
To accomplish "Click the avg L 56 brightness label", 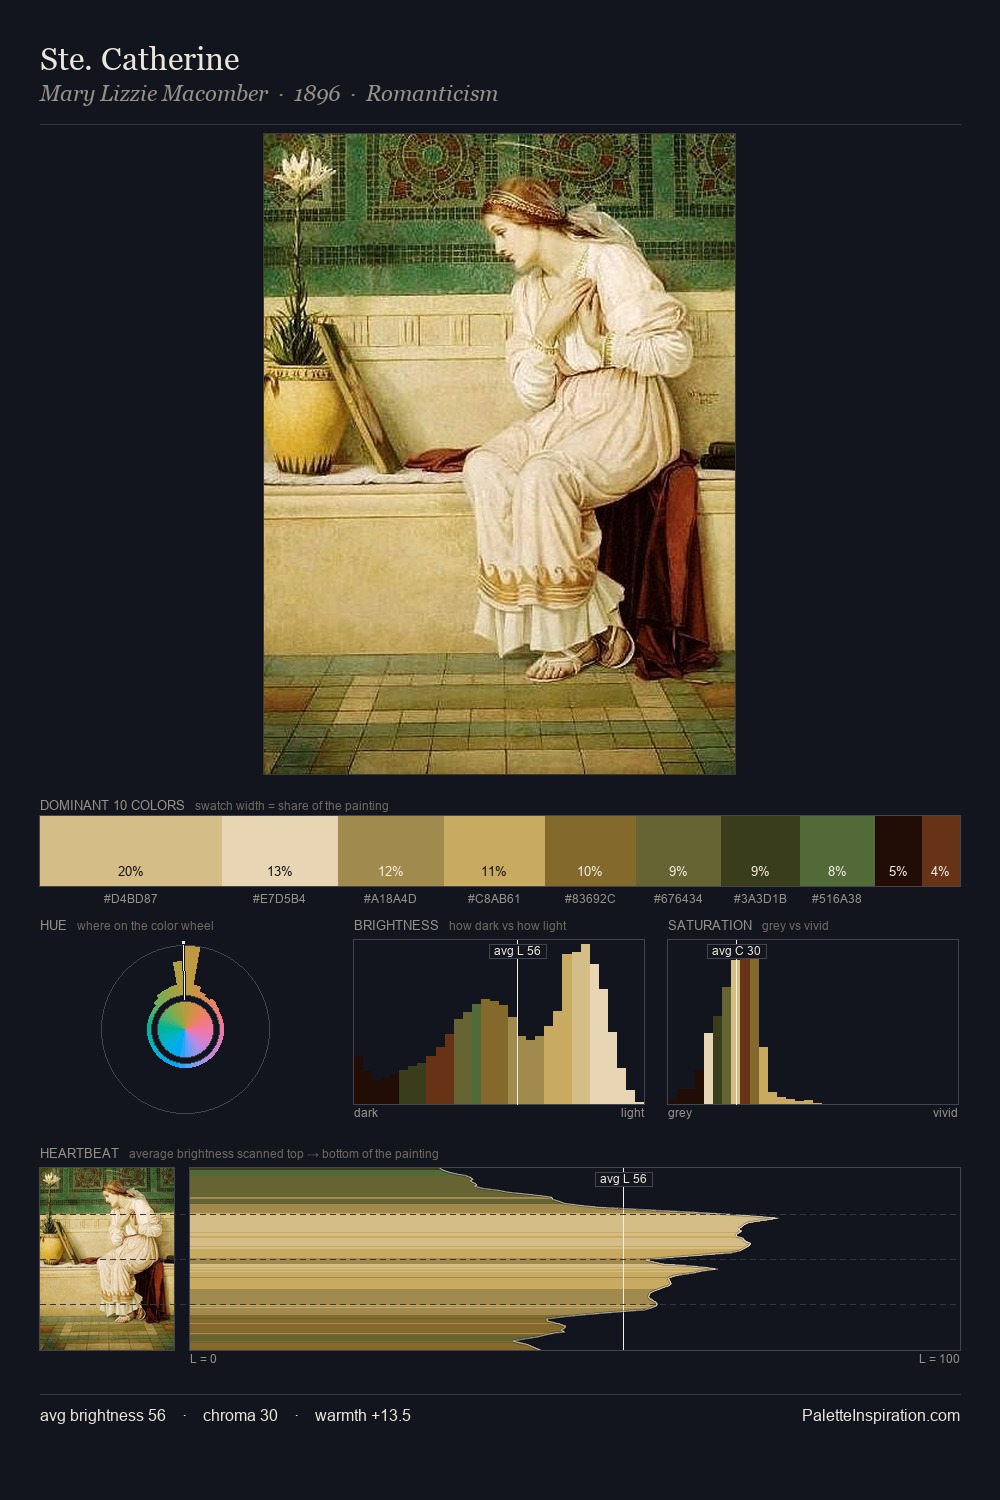I will pos(517,951).
